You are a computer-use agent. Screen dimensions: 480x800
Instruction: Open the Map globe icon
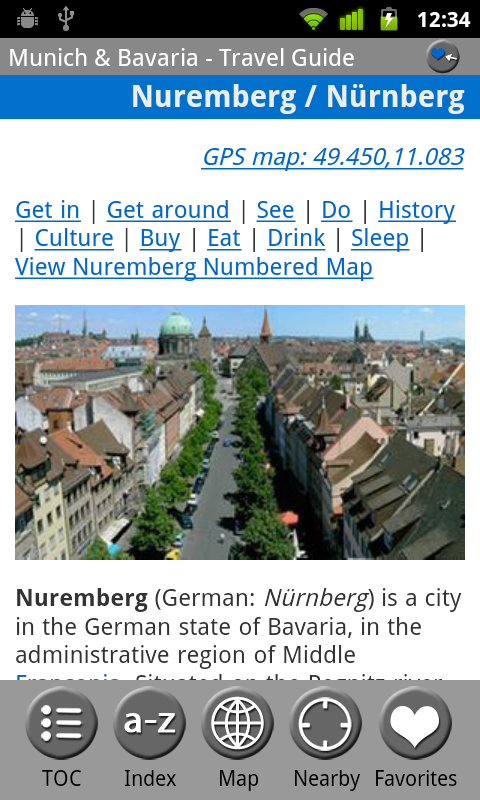238,722
